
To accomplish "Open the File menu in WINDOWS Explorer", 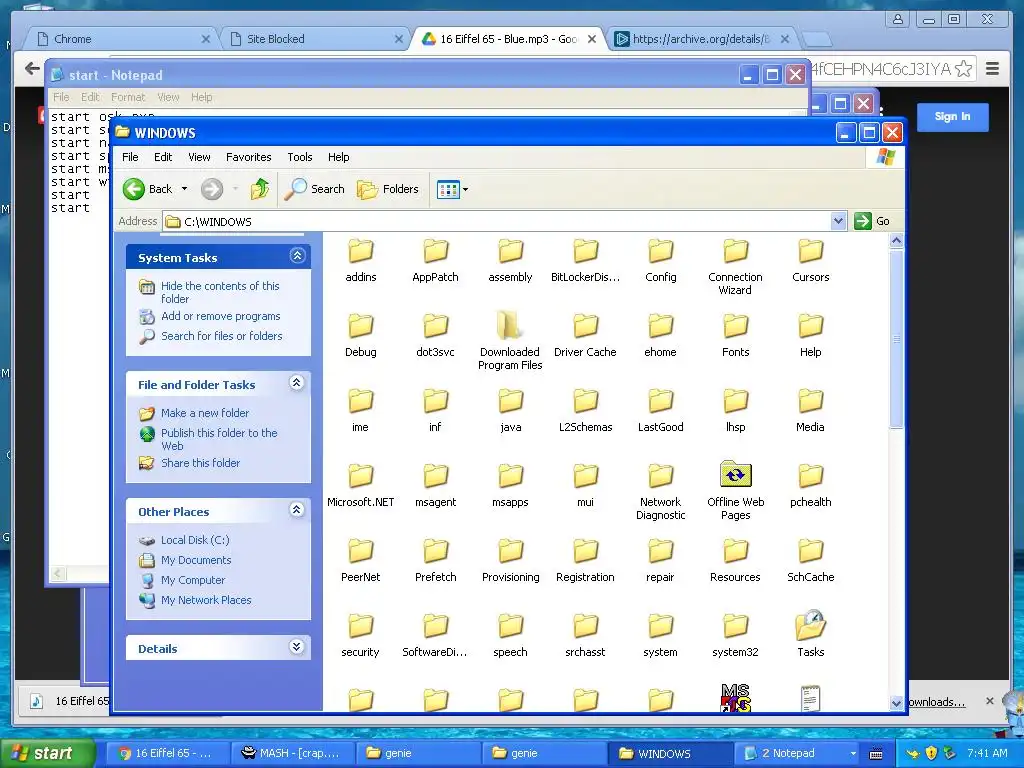I will point(130,157).
